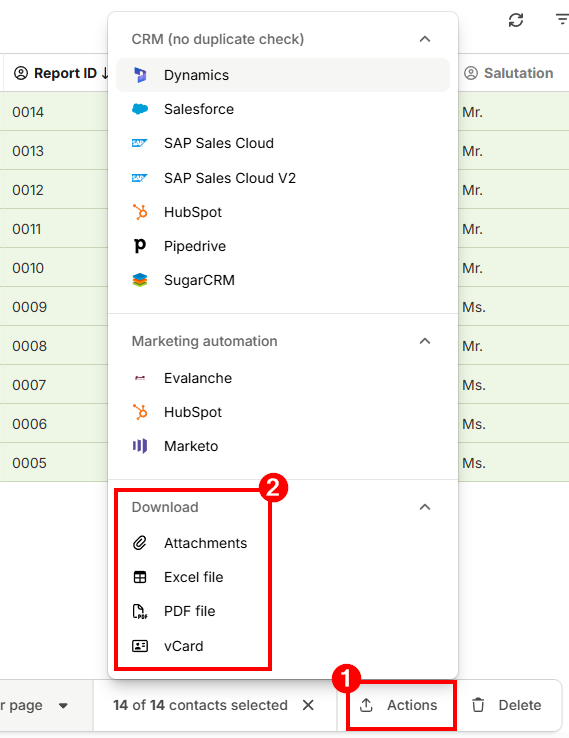The image size is (569, 738).
Task: Click the Delete button
Action: (507, 705)
